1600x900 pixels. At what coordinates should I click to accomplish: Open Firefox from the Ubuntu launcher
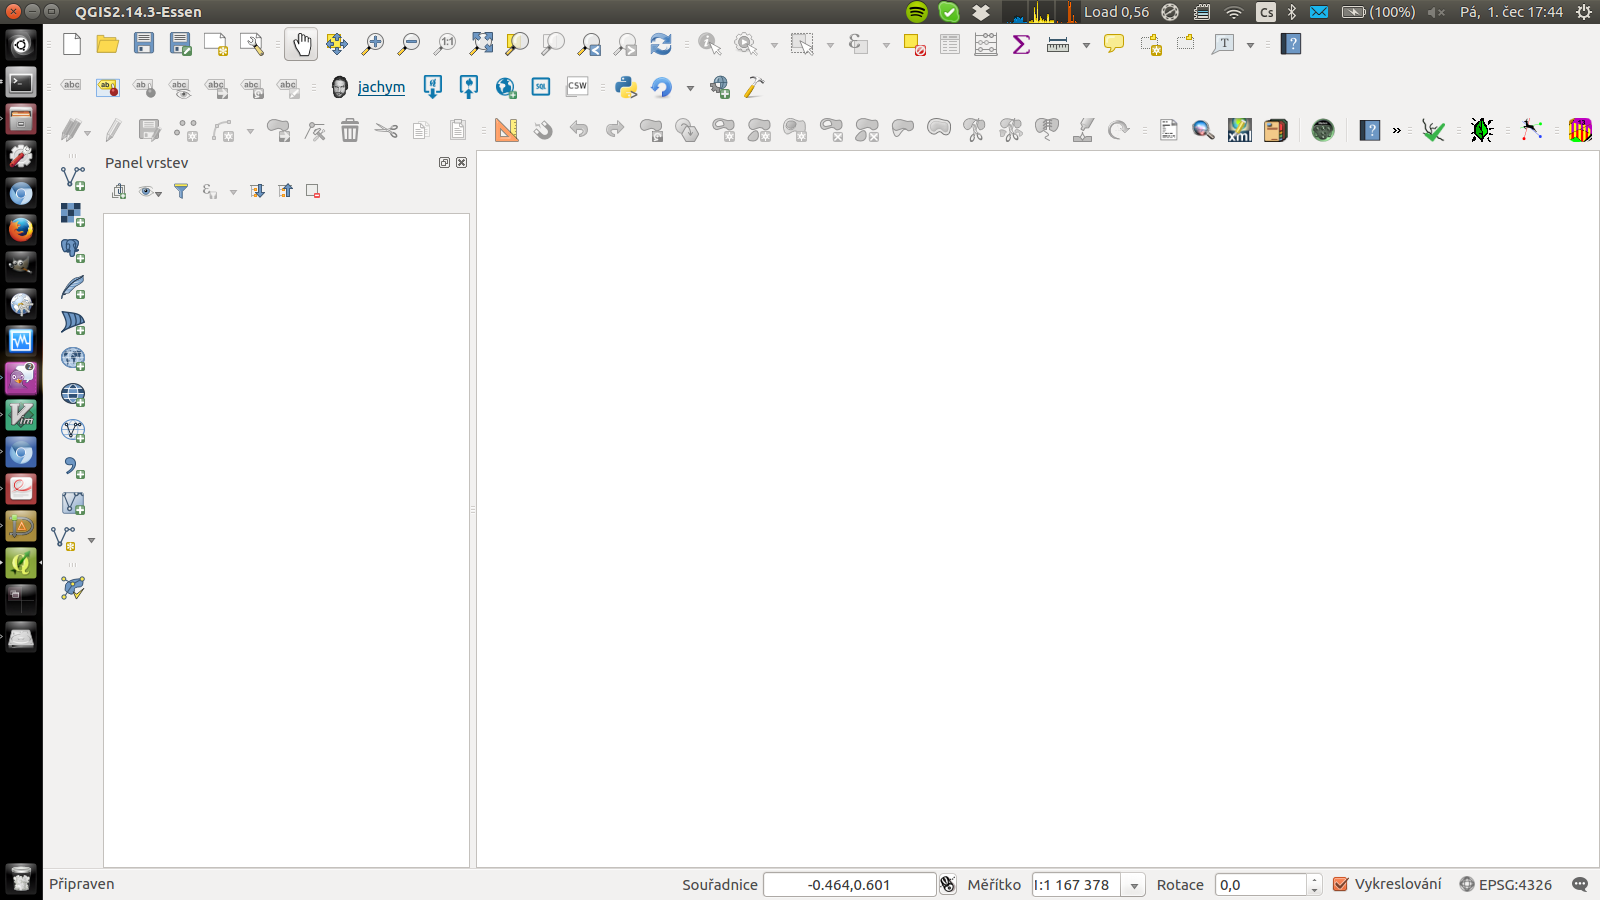point(21,229)
